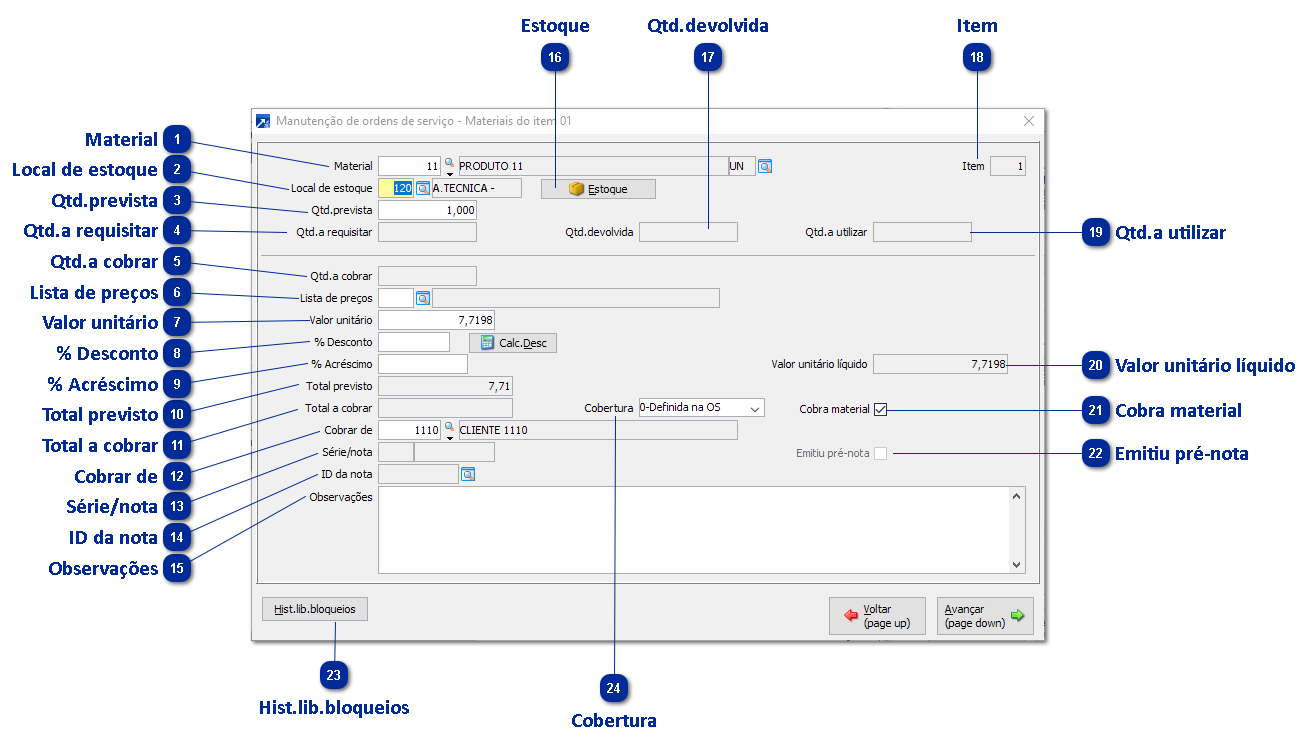This screenshot has height=749, width=1311.
Task: Toggle the Cobra material checkbox
Action: 880,409
